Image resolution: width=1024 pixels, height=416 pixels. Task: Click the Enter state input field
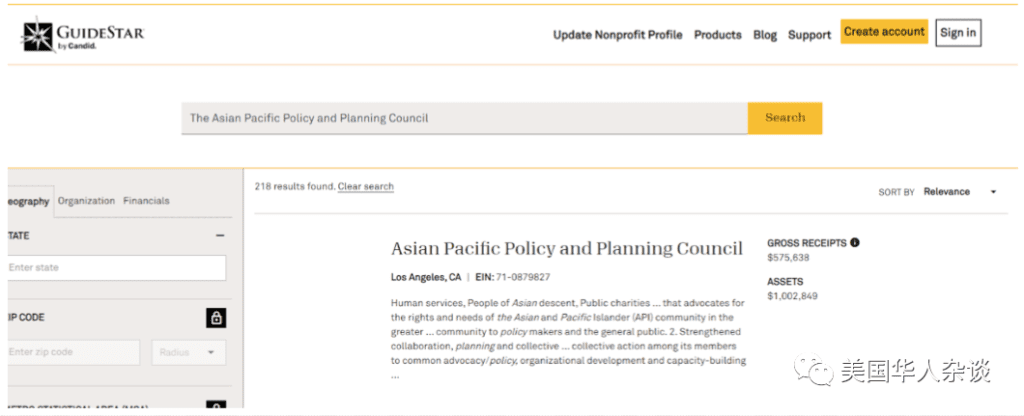pyautogui.click(x=117, y=268)
